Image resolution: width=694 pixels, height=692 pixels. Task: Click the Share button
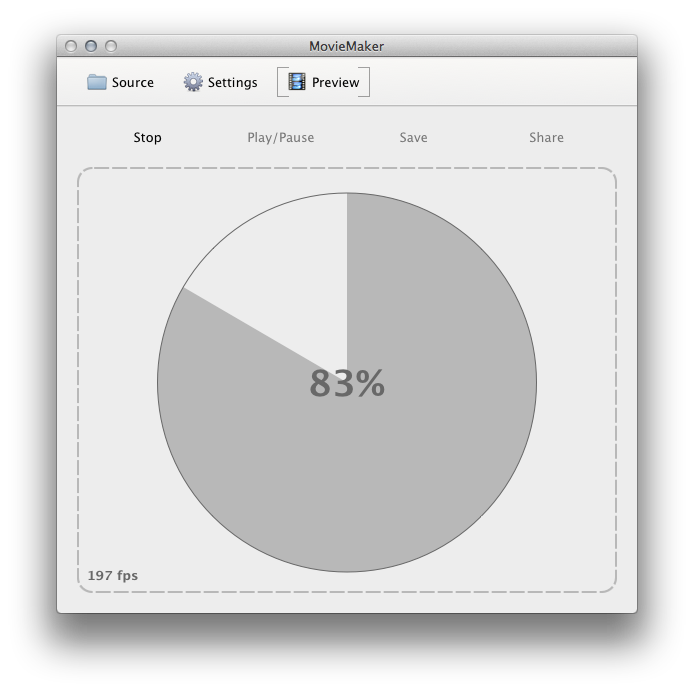[546, 138]
